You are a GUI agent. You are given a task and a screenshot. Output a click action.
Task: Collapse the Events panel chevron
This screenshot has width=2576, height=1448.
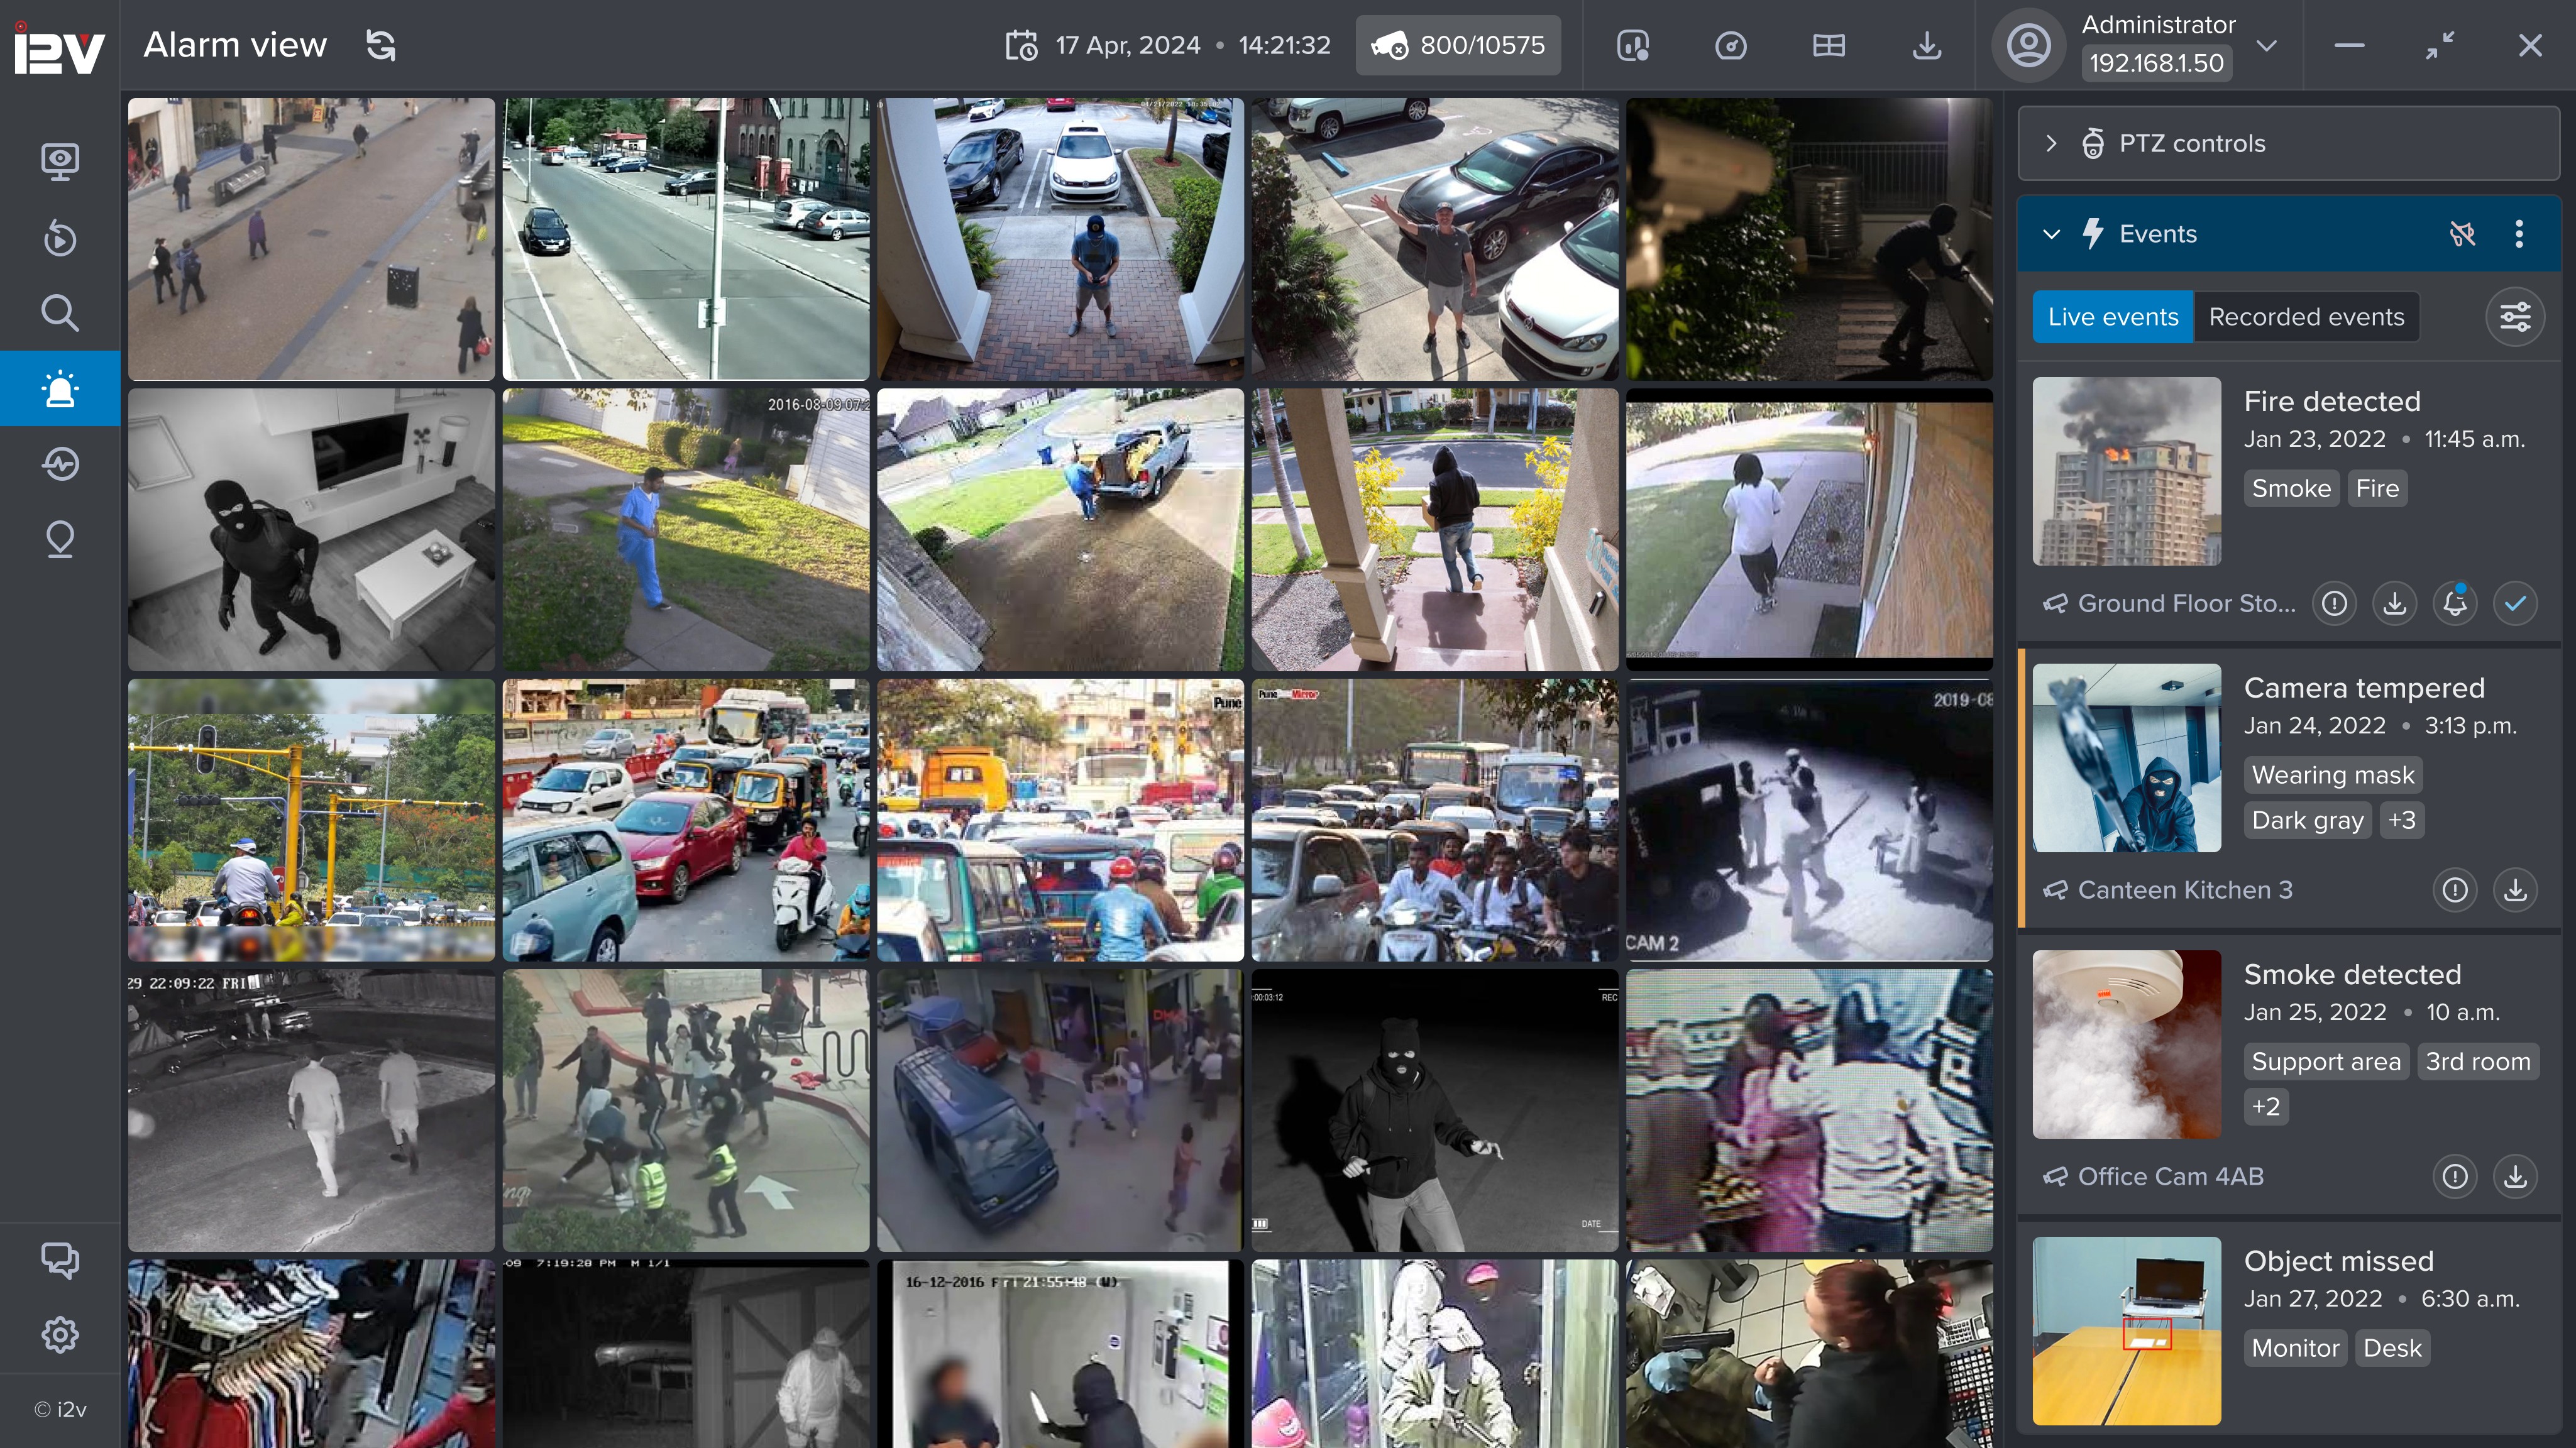2051,234
